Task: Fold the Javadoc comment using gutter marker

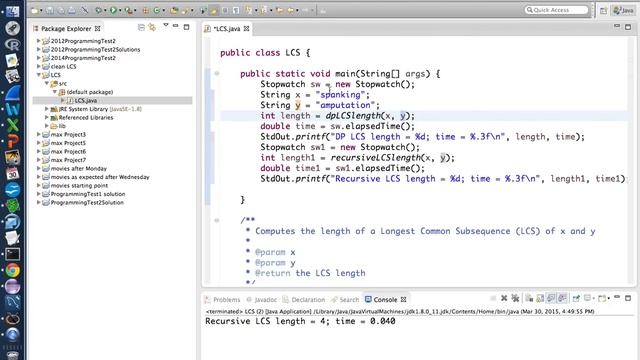Action: click(x=217, y=220)
